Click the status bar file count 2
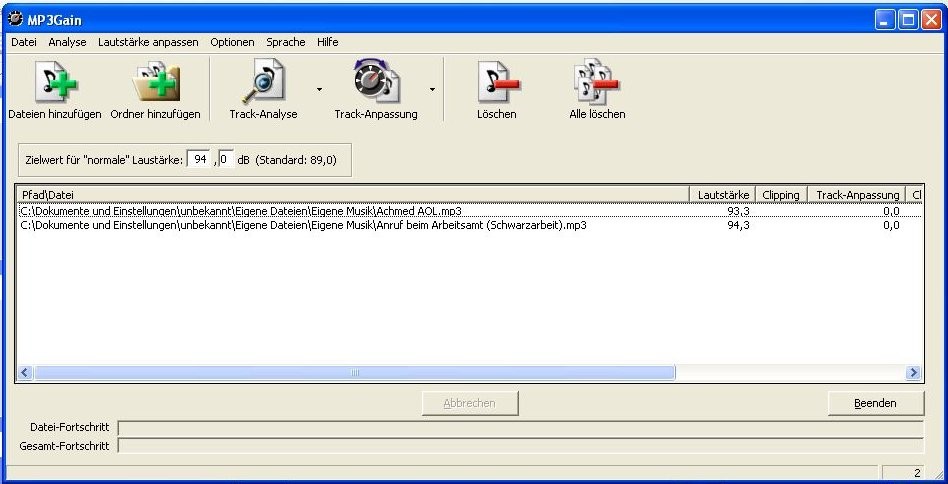 [x=917, y=473]
